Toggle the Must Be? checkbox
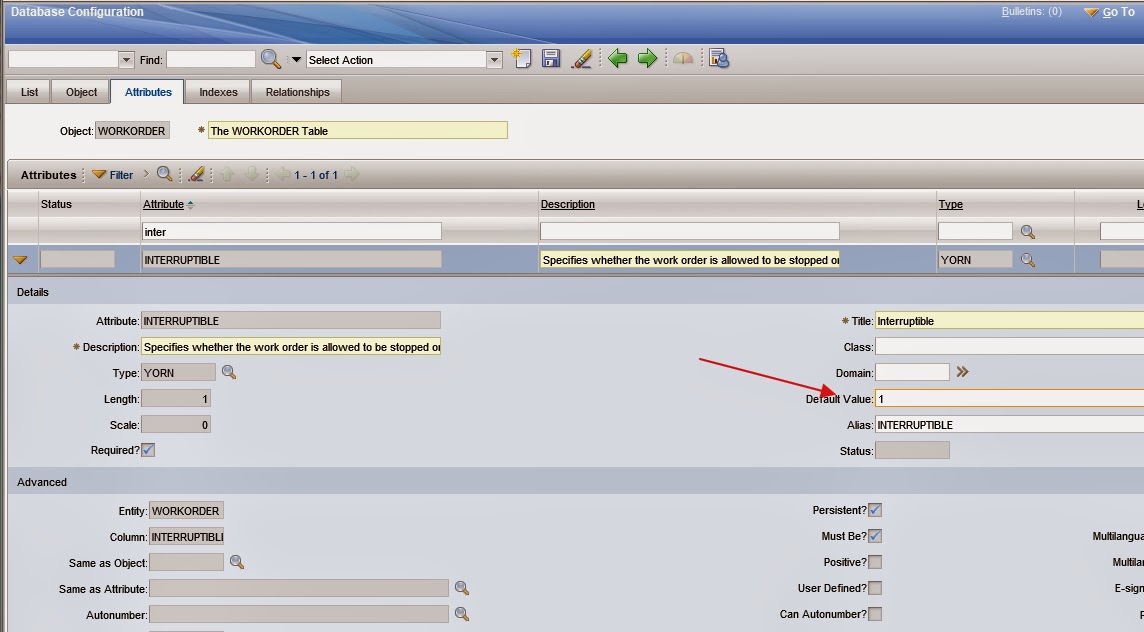 875,536
